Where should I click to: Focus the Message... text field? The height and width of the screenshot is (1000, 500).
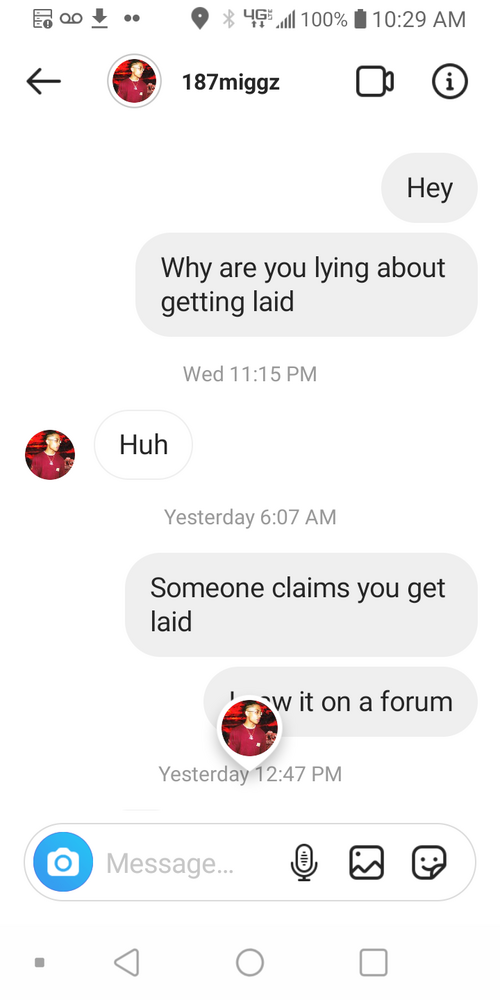point(191,863)
